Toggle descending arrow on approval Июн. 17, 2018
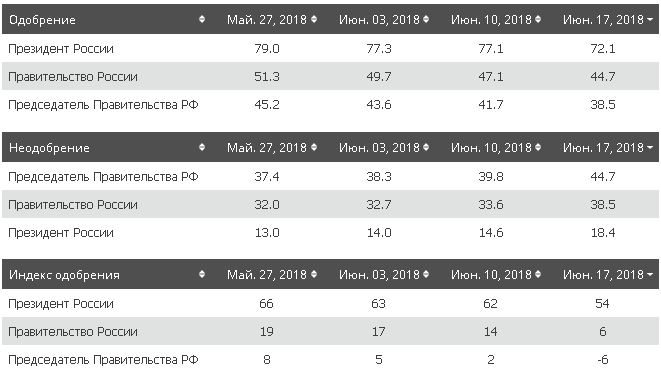Screen dimensions: 661x373 pos(650,19)
